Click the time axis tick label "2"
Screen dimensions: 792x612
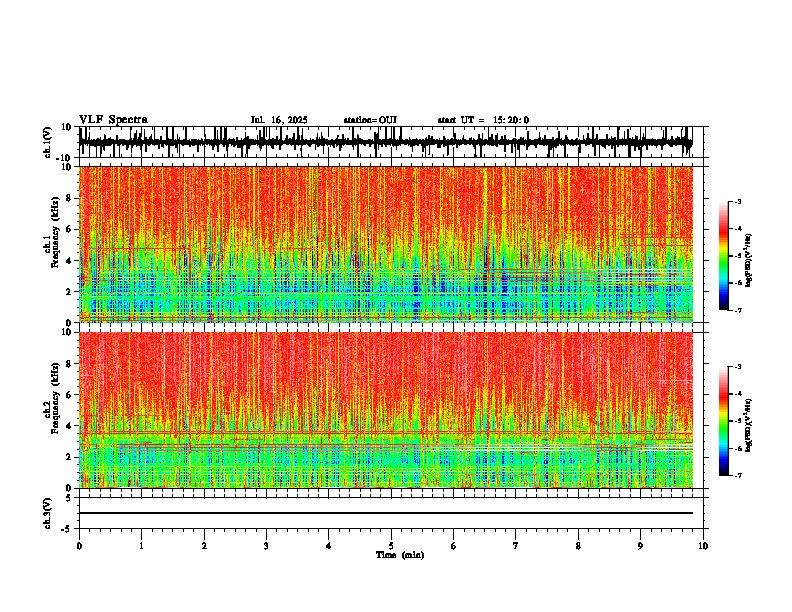click(204, 546)
